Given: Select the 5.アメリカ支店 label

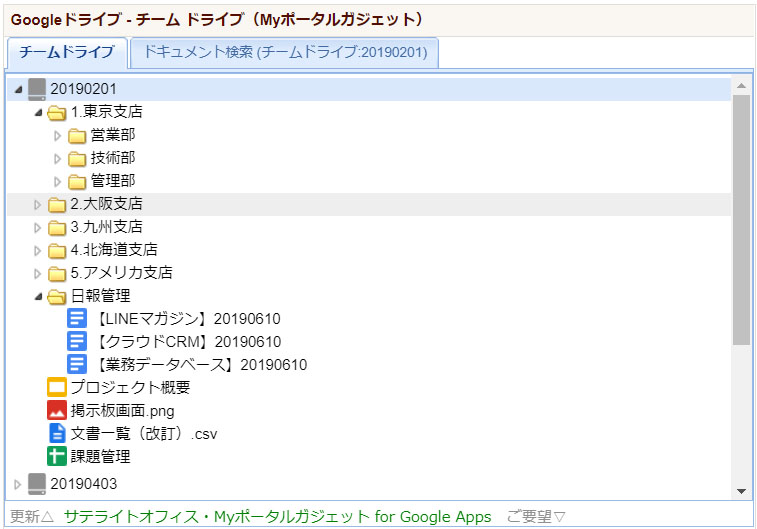Looking at the screenshot, I should [122, 273].
